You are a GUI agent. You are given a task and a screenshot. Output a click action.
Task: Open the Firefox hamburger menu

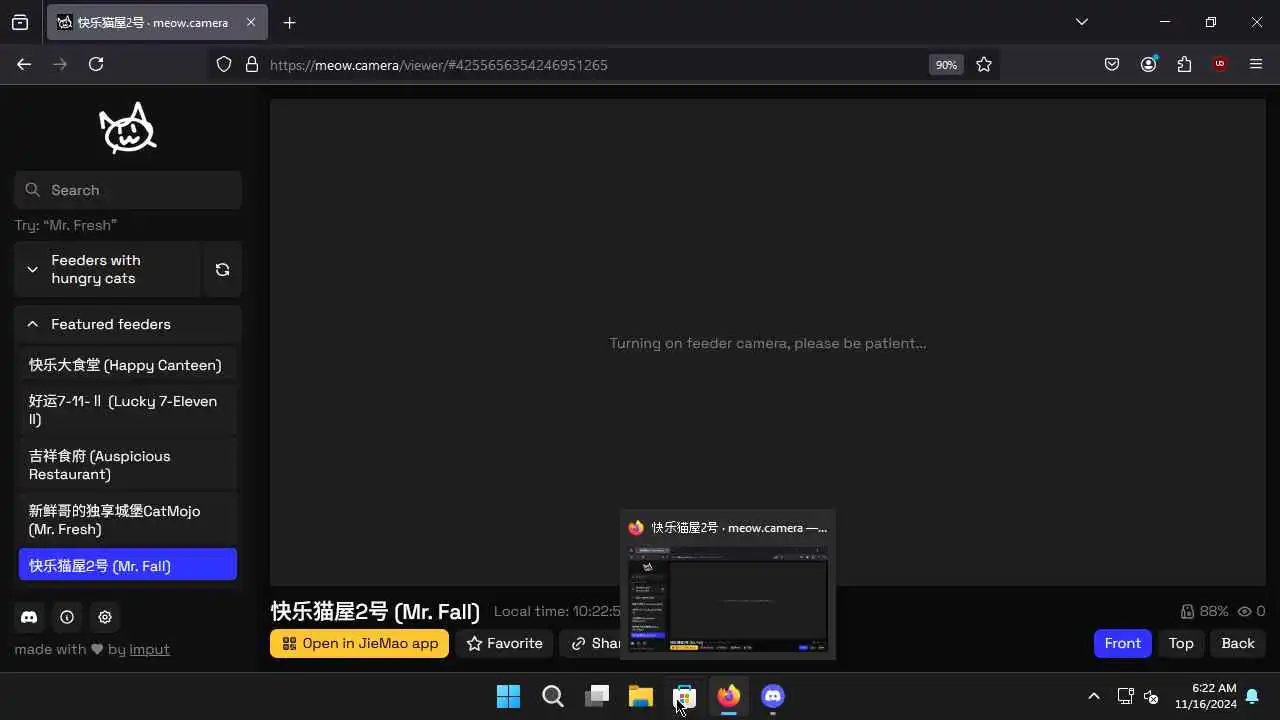pos(1256,64)
